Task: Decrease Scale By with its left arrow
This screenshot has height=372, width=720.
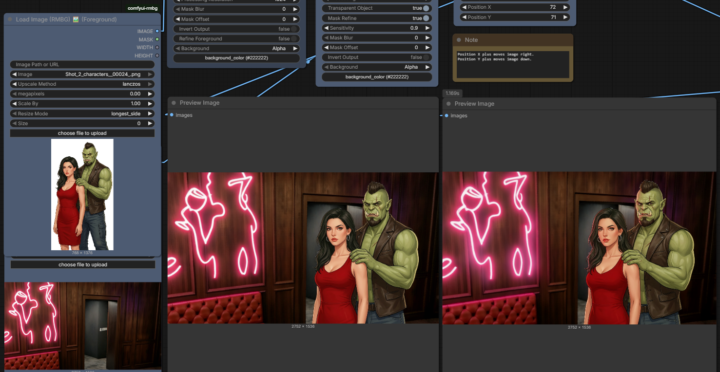Action: point(14,104)
